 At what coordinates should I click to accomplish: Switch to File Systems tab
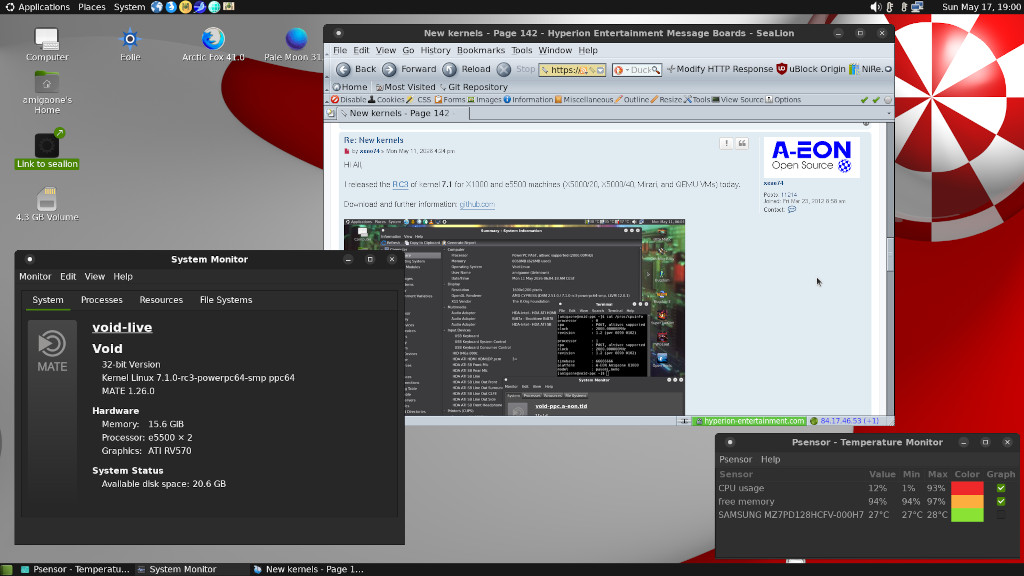point(225,300)
